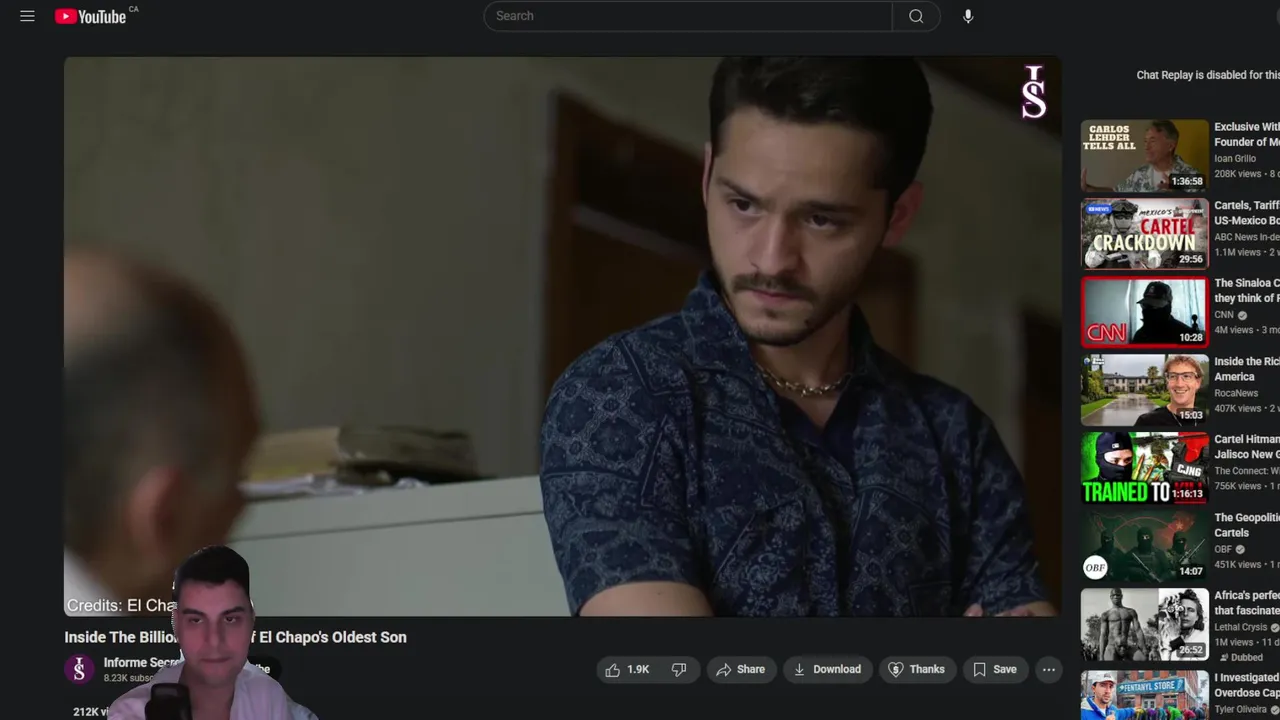
Task: Click the 'Cartels, Tariff' video title
Action: [1247, 212]
